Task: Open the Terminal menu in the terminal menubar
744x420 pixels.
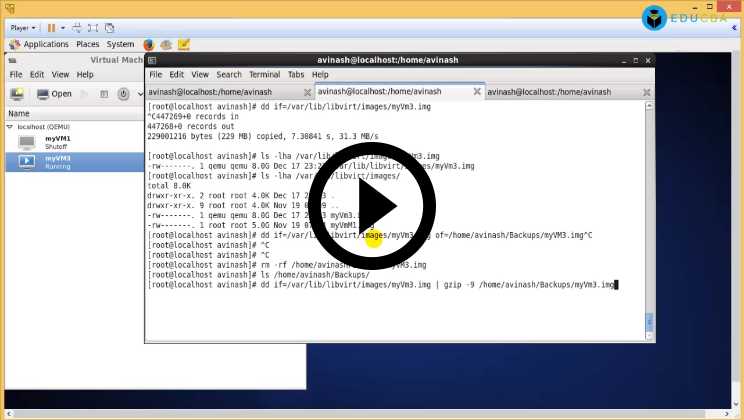Action: (264, 74)
